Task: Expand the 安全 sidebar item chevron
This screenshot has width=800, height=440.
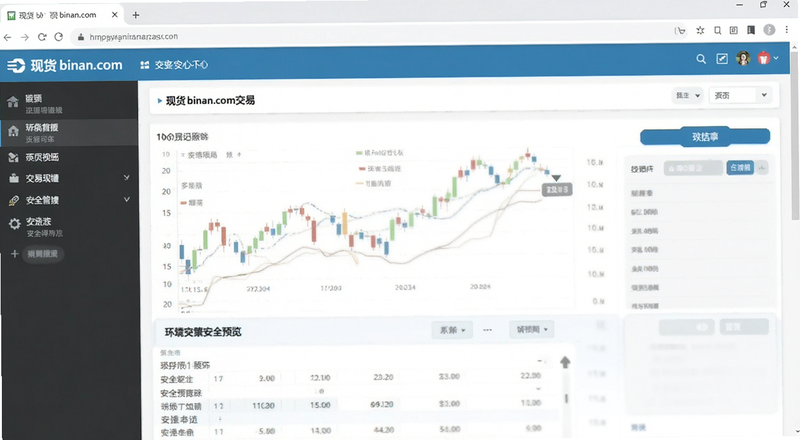Action: pos(127,200)
